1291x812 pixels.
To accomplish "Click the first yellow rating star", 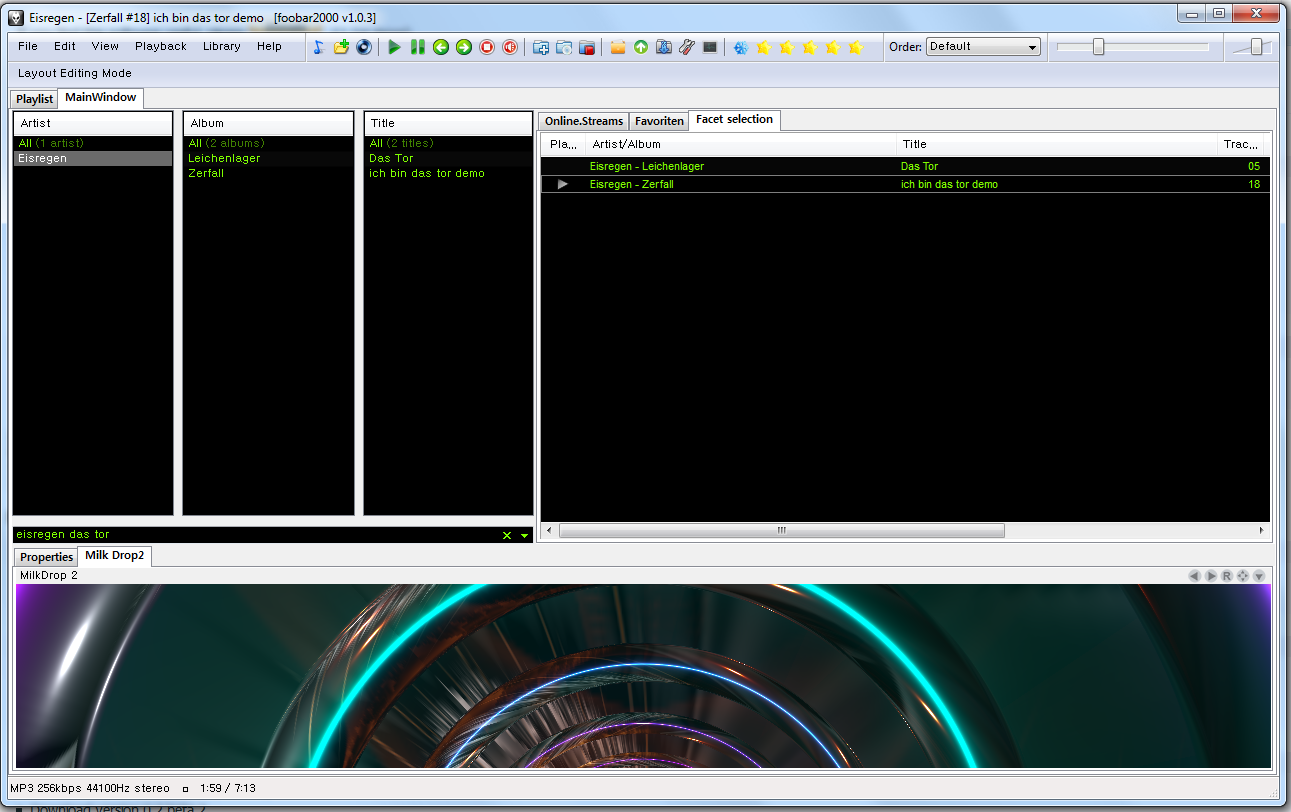I will (764, 47).
